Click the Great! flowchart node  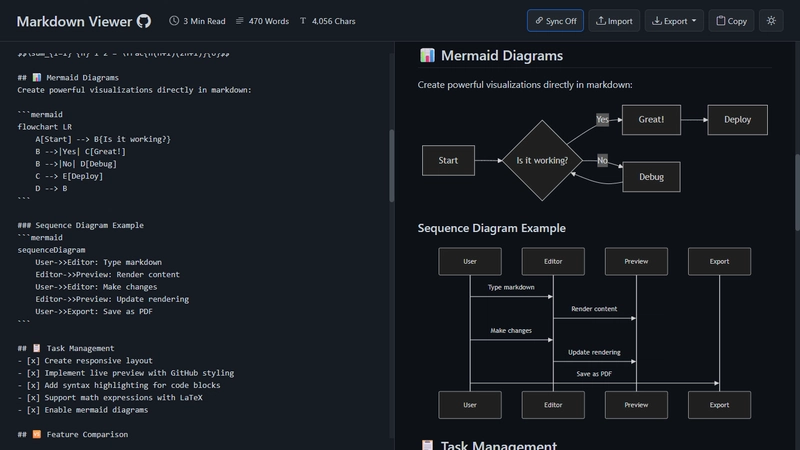tap(651, 119)
